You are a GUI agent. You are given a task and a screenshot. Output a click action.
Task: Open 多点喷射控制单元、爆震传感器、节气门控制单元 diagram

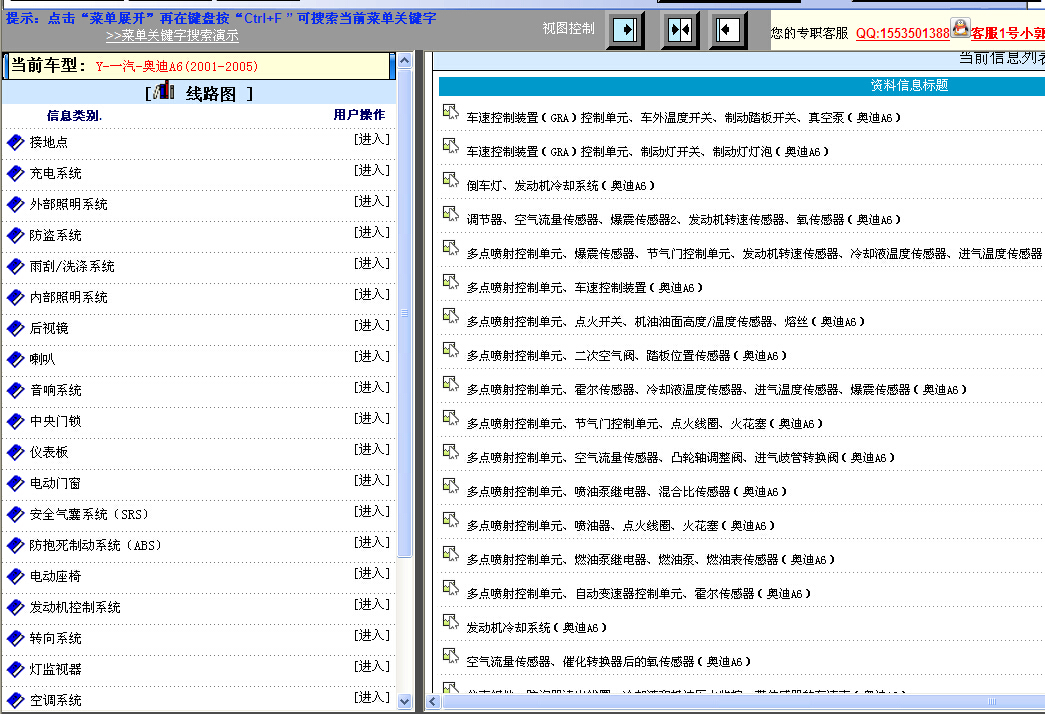754,254
